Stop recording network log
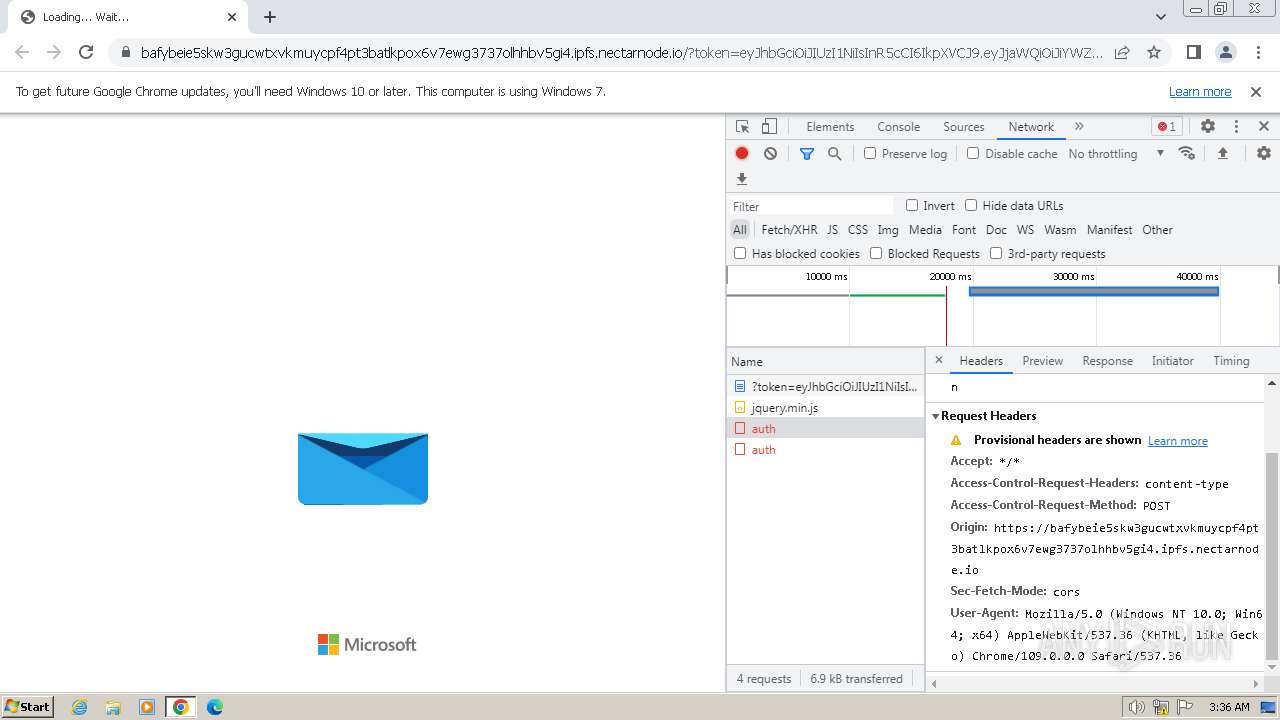Image resolution: width=1280 pixels, height=720 pixels. click(742, 154)
